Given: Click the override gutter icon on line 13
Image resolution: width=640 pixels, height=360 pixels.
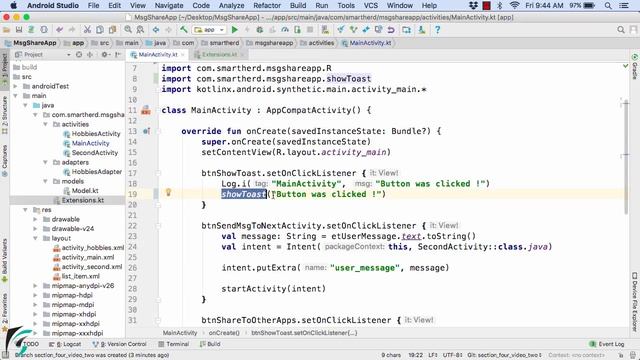Looking at the screenshot, I should pyautogui.click(x=146, y=131).
